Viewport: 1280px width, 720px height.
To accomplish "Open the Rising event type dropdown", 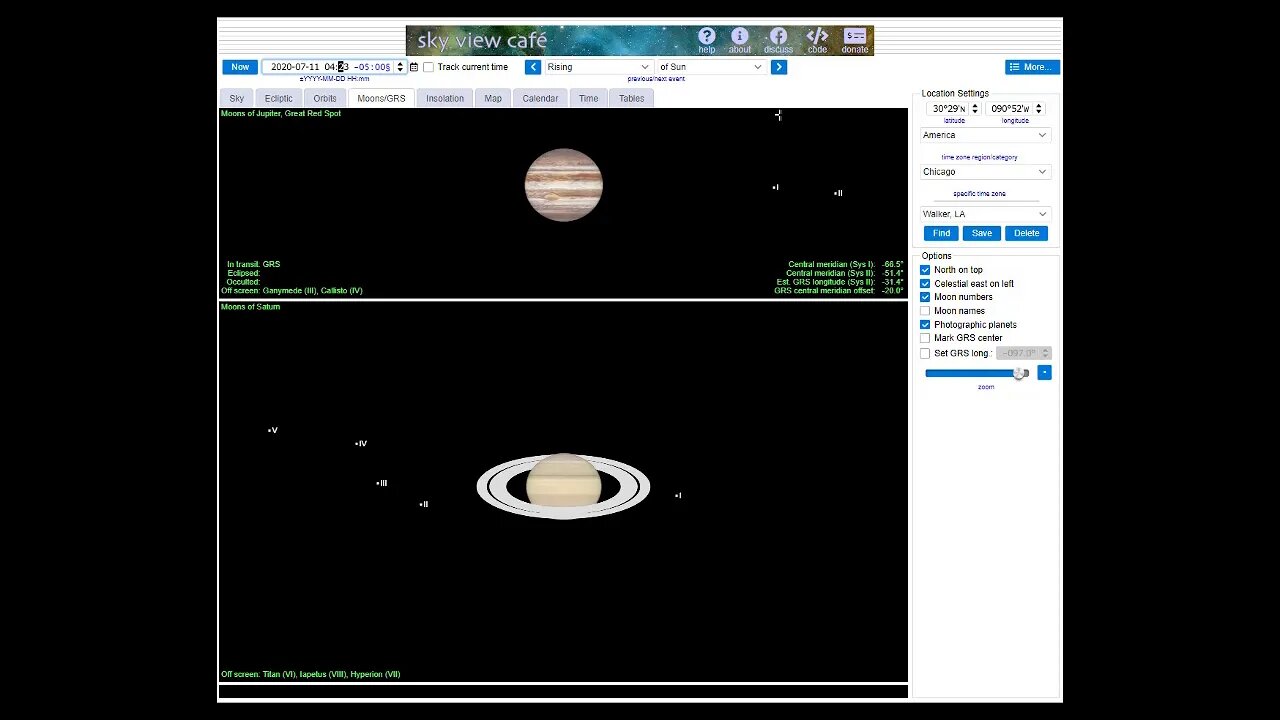I will pos(598,67).
